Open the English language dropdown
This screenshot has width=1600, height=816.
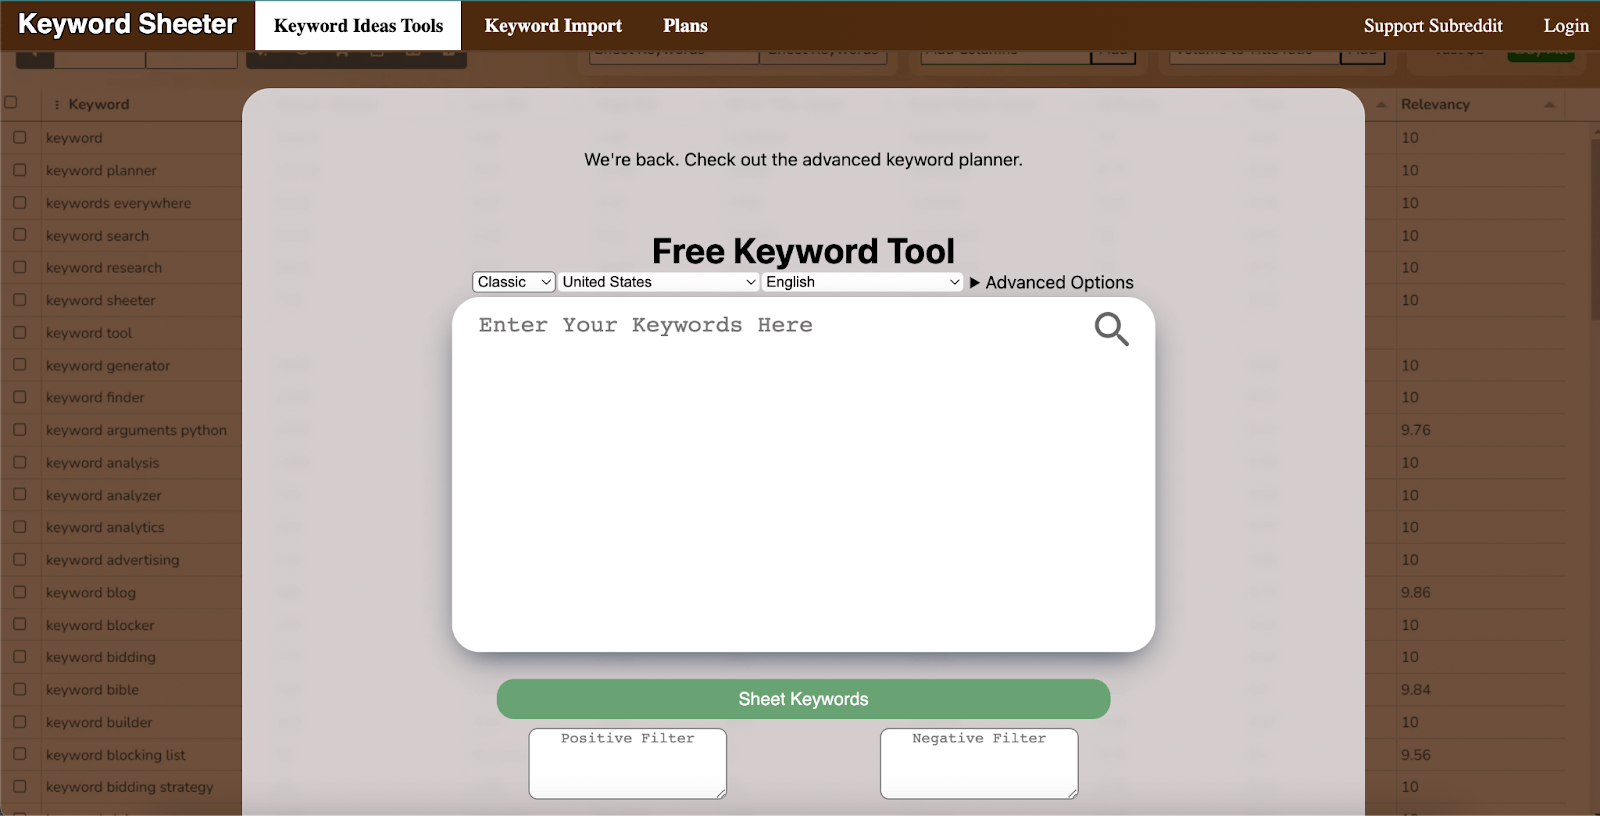pyautogui.click(x=863, y=282)
